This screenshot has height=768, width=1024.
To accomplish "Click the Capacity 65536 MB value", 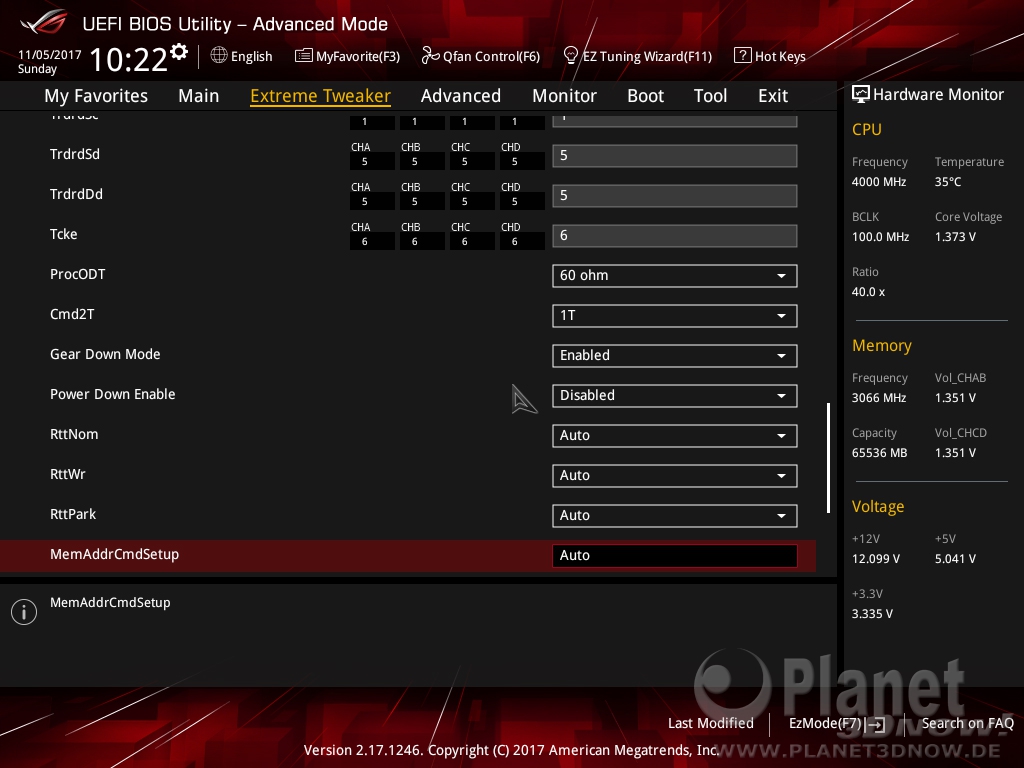I will click(879, 453).
